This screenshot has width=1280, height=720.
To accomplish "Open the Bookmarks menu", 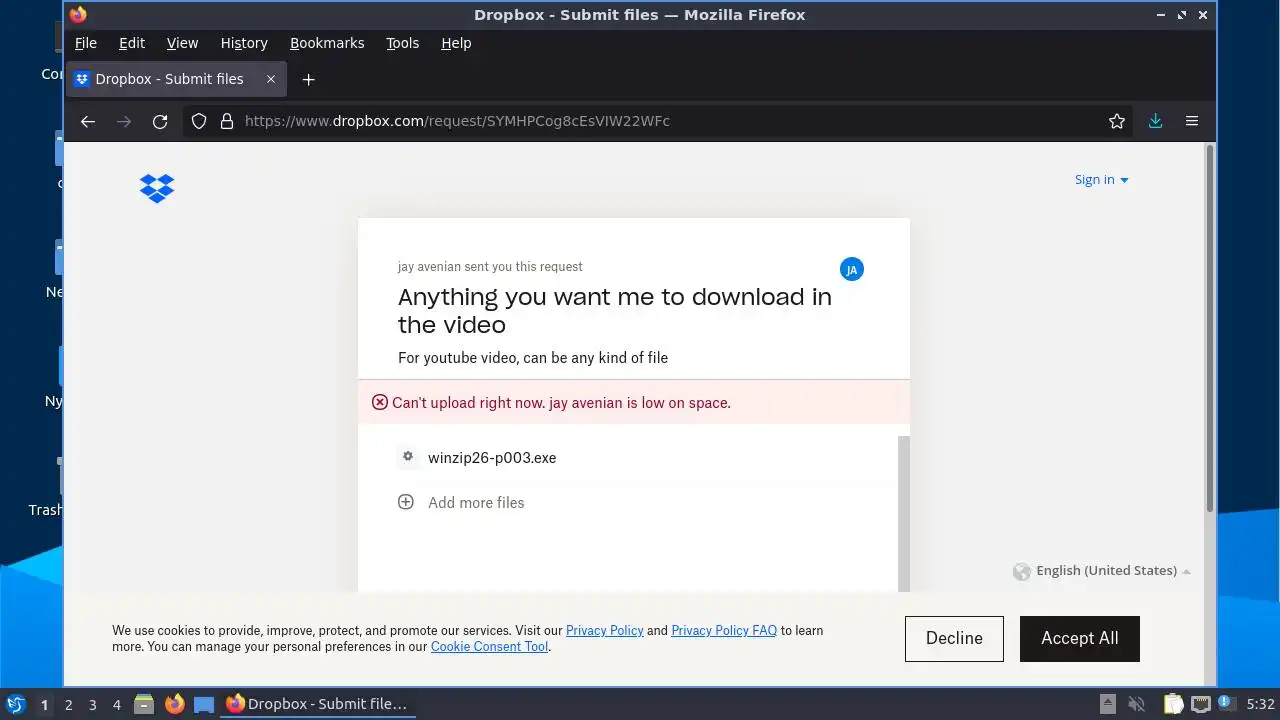I will [x=327, y=43].
